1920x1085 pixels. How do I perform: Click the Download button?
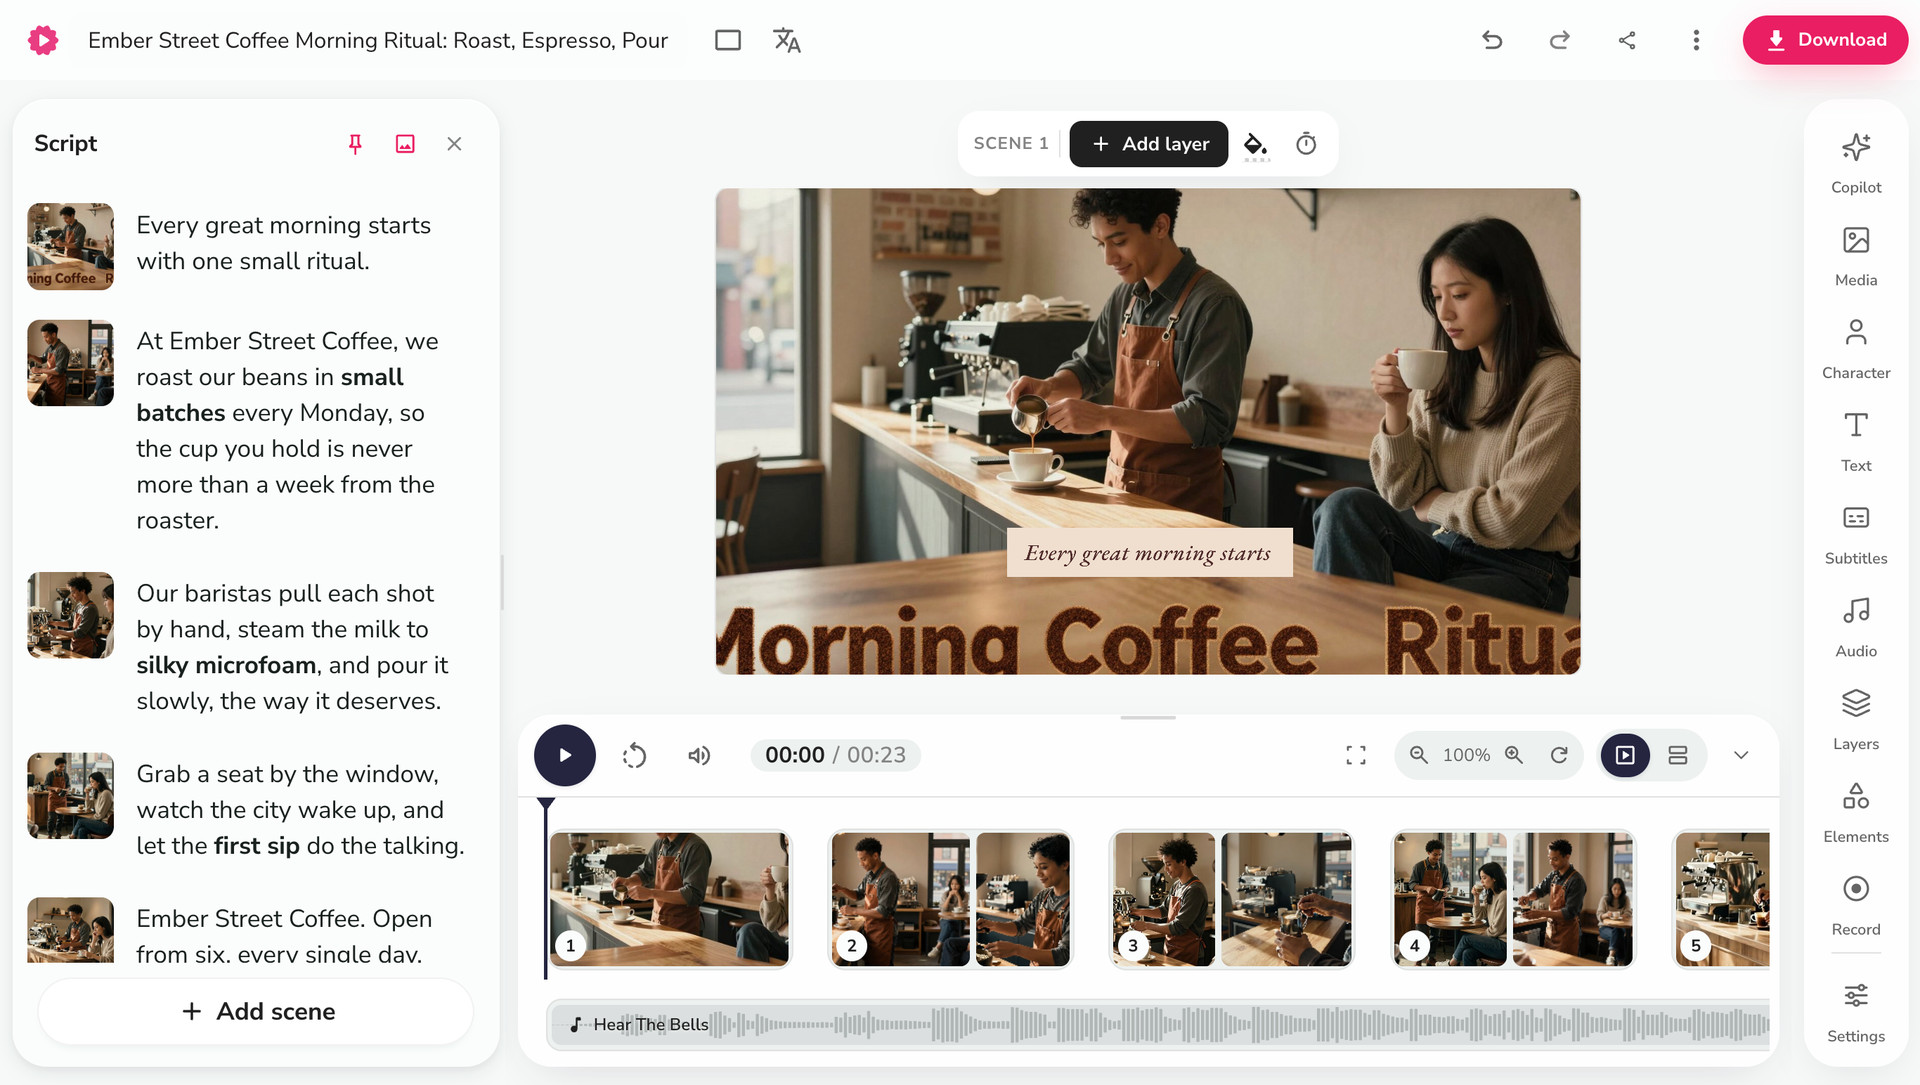(x=1825, y=40)
